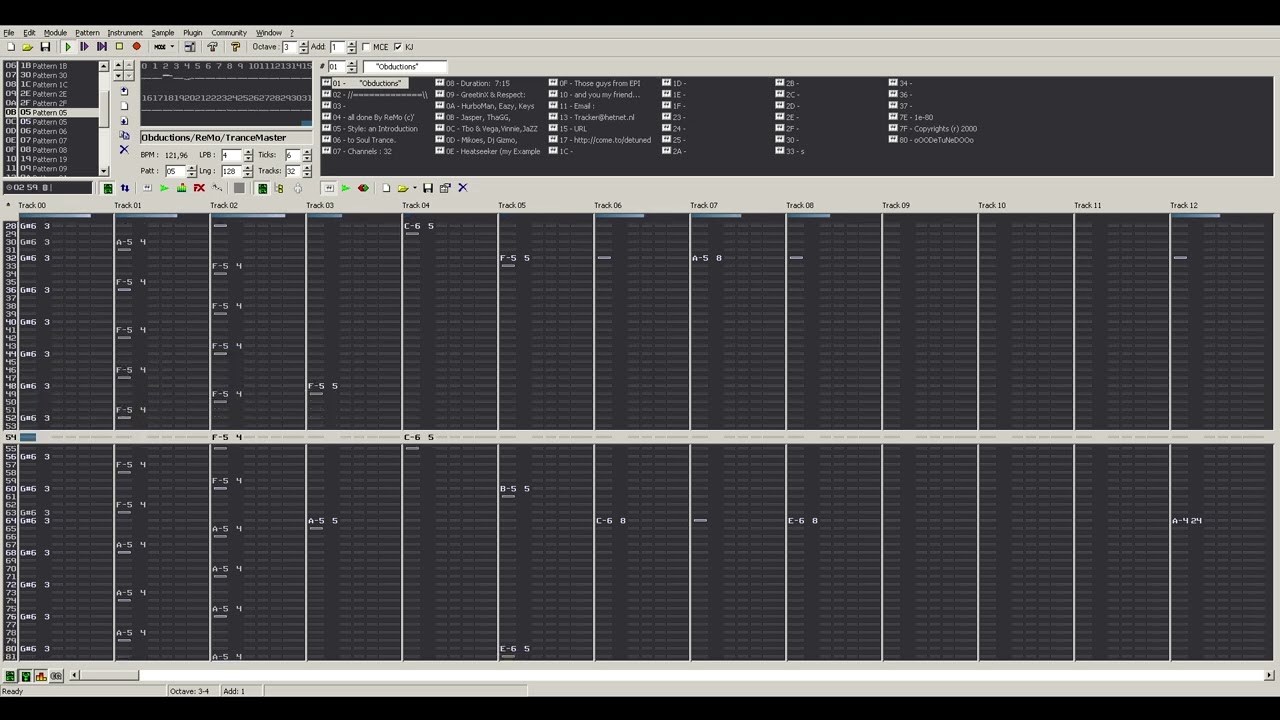1280x720 pixels.
Task: Select sequence row 06 Pattern 06
Action: (x=52, y=131)
